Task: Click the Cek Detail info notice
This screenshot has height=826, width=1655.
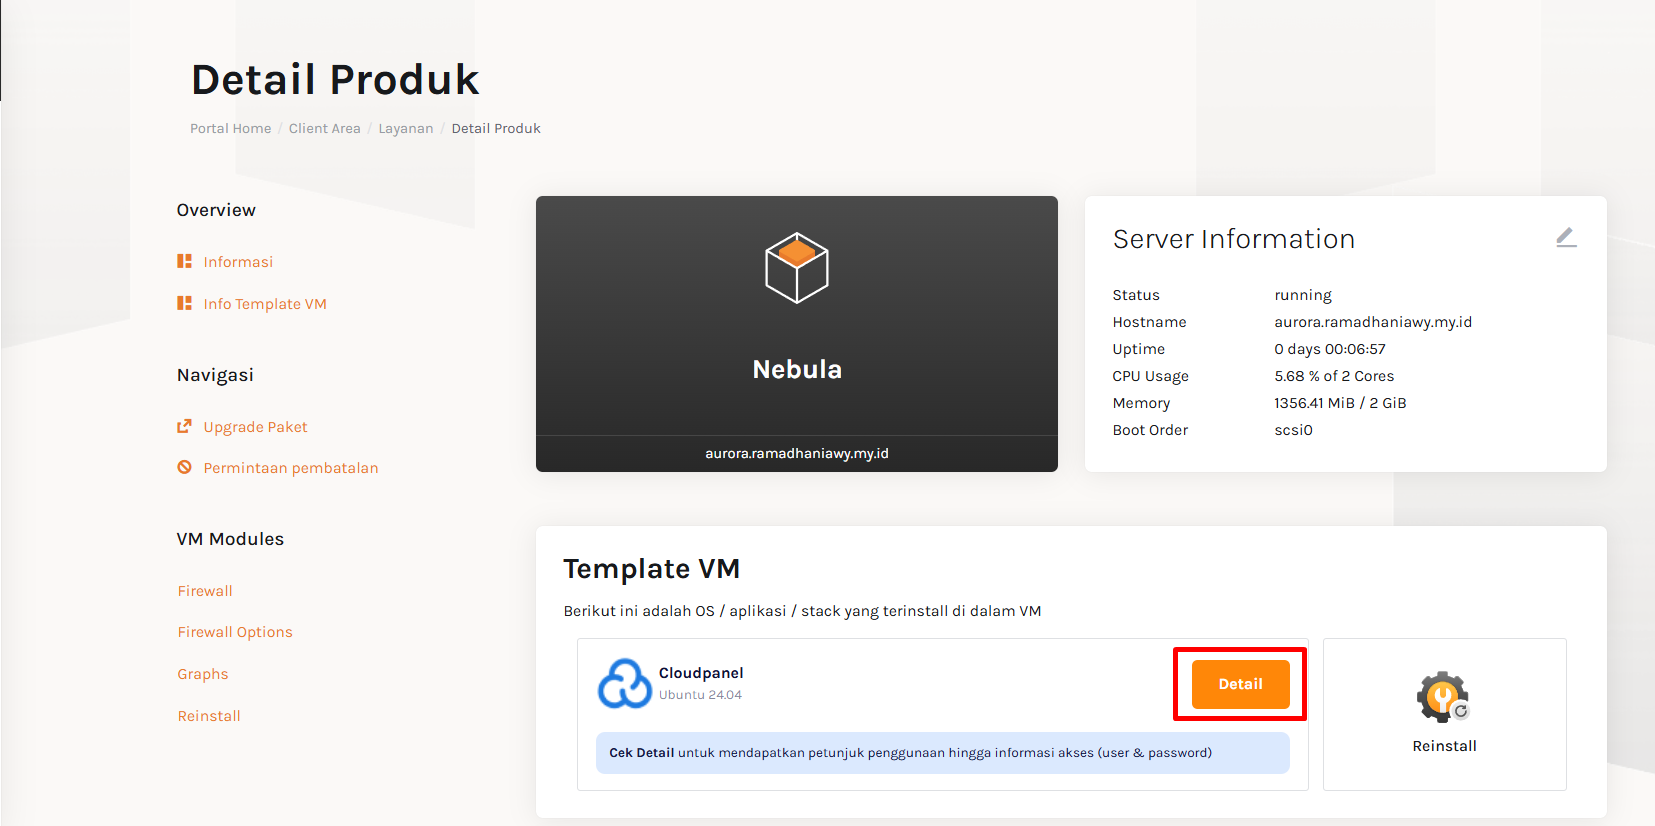Action: coord(943,753)
